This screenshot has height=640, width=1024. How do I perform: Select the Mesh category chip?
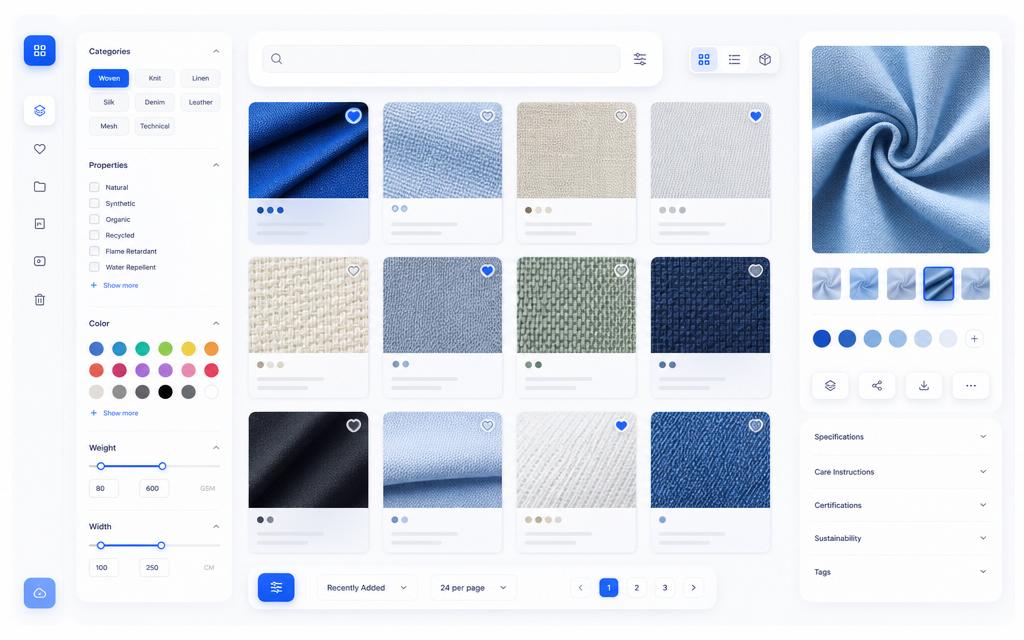point(109,126)
